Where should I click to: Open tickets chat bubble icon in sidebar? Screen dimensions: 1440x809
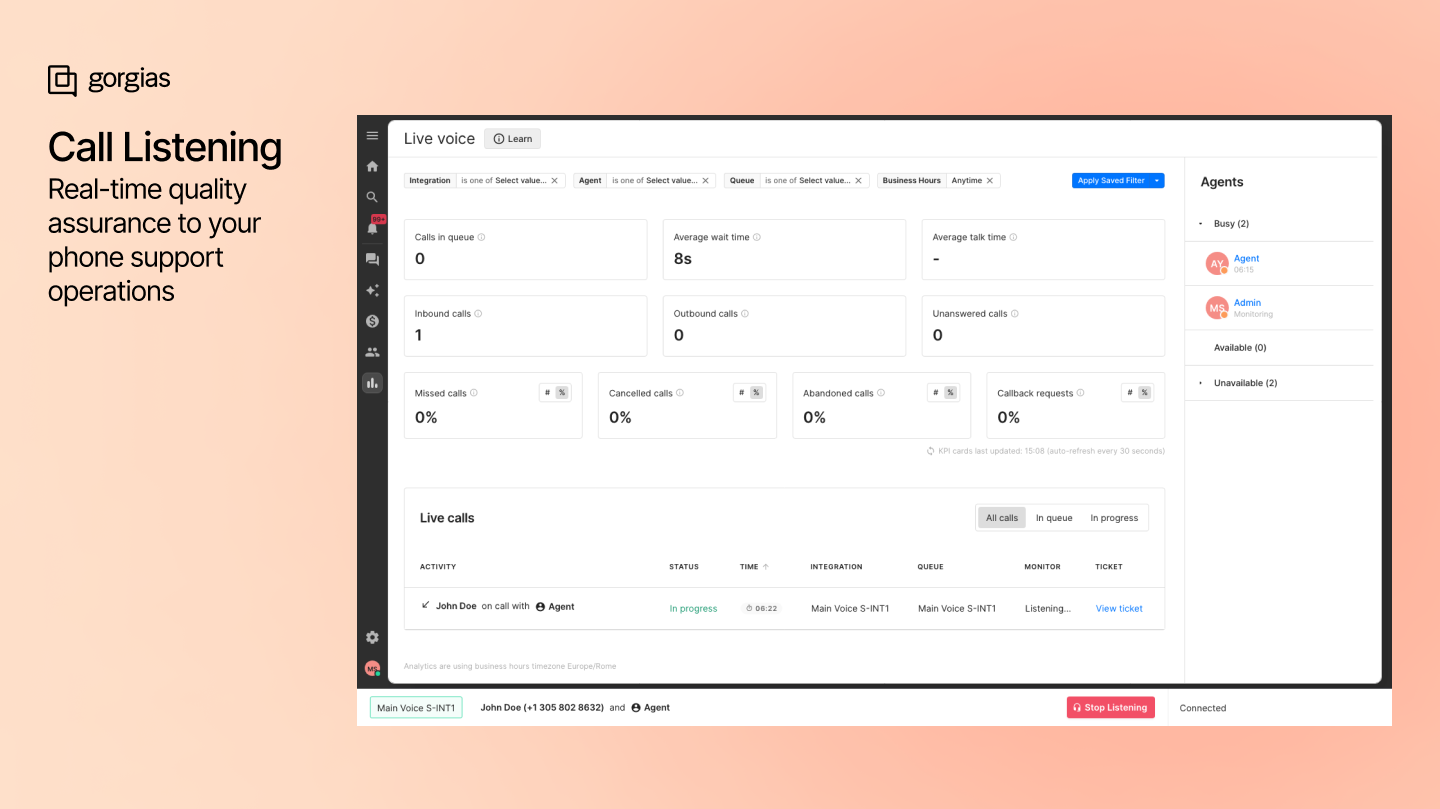pyautogui.click(x=372, y=259)
